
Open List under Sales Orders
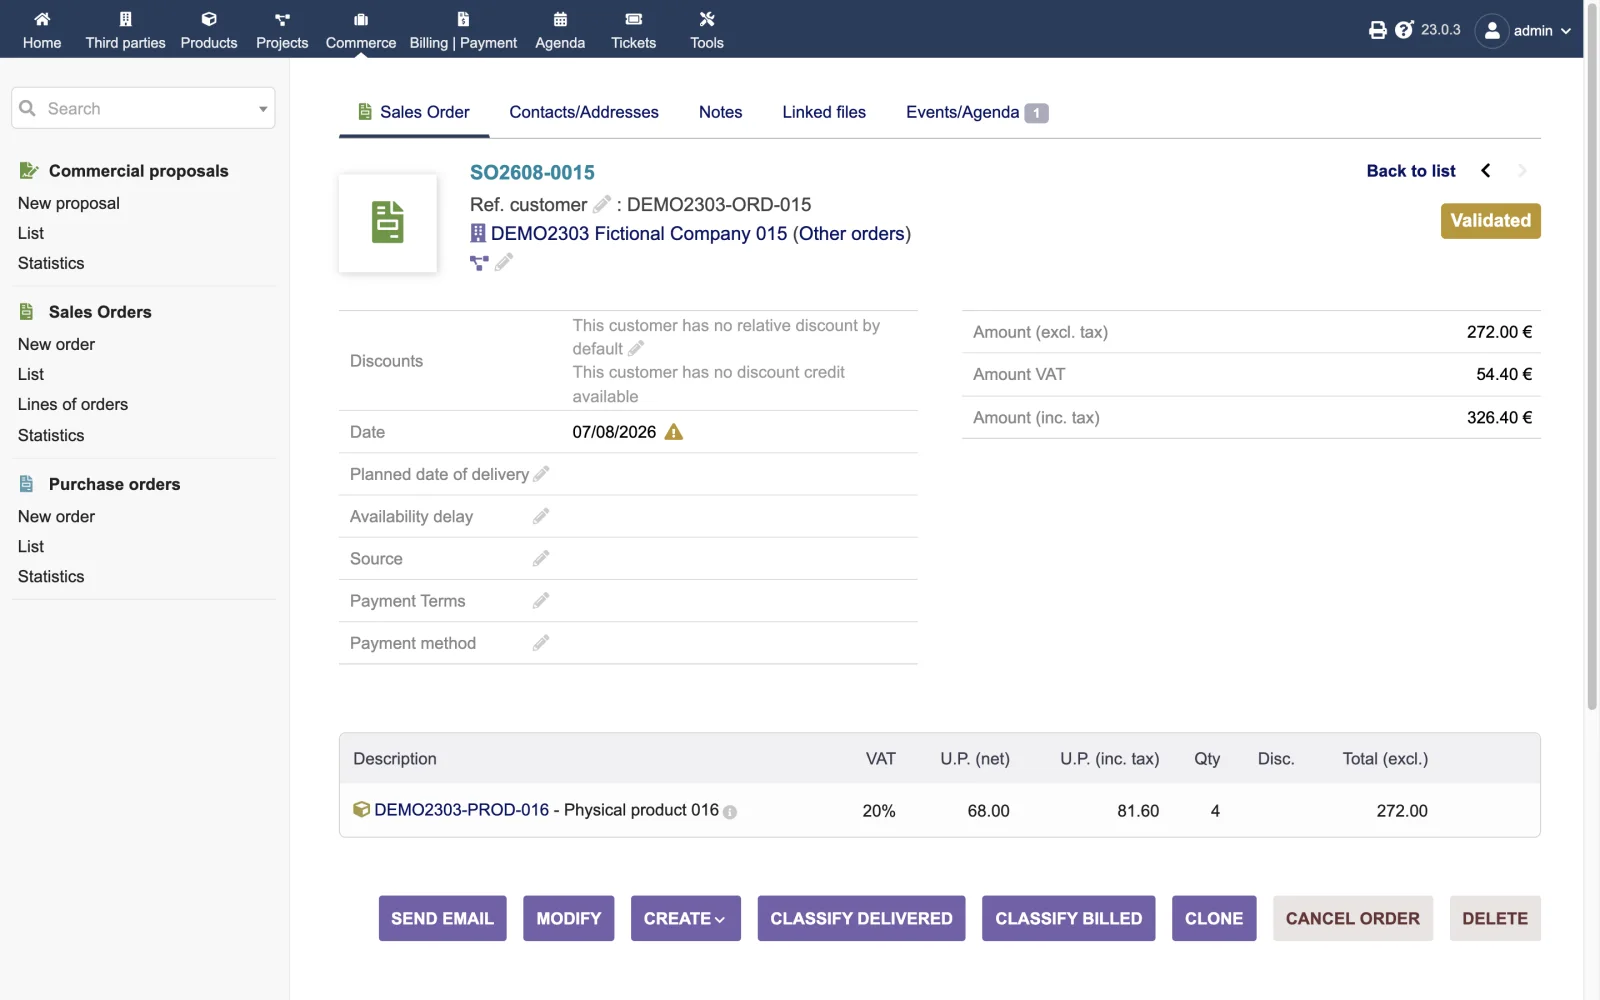click(x=31, y=374)
